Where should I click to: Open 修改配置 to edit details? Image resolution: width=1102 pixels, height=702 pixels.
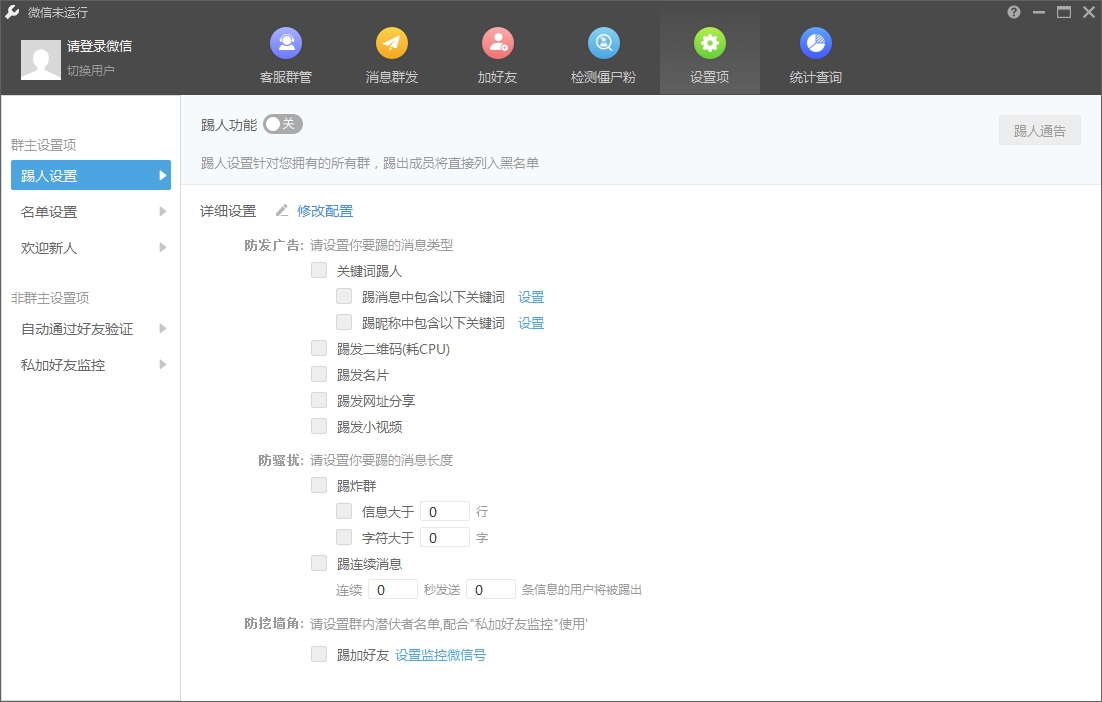click(x=322, y=211)
